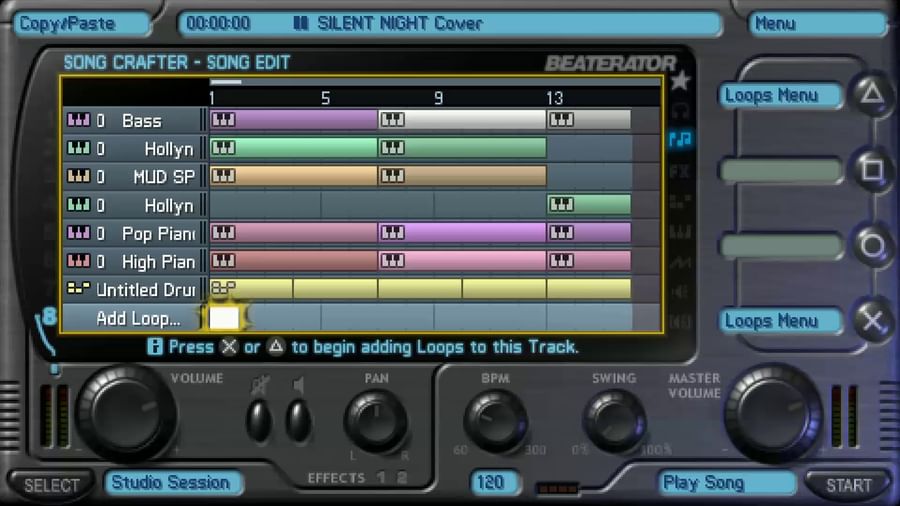Select the Pop Piano track name

click(x=158, y=233)
